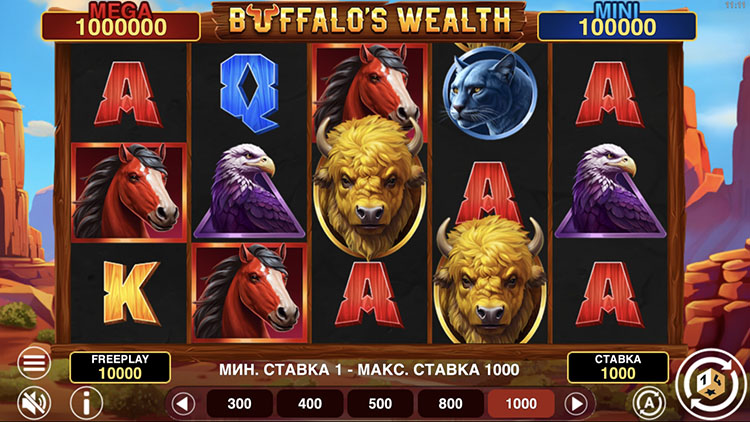Click the СТАВКА 1000 bet display
750x422 pixels.
618,367
